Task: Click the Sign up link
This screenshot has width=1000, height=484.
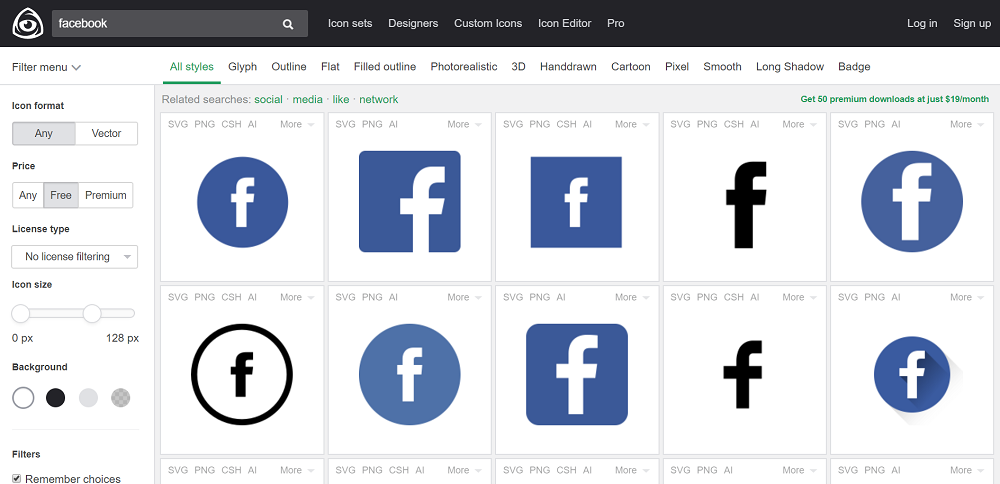Action: click(x=972, y=23)
